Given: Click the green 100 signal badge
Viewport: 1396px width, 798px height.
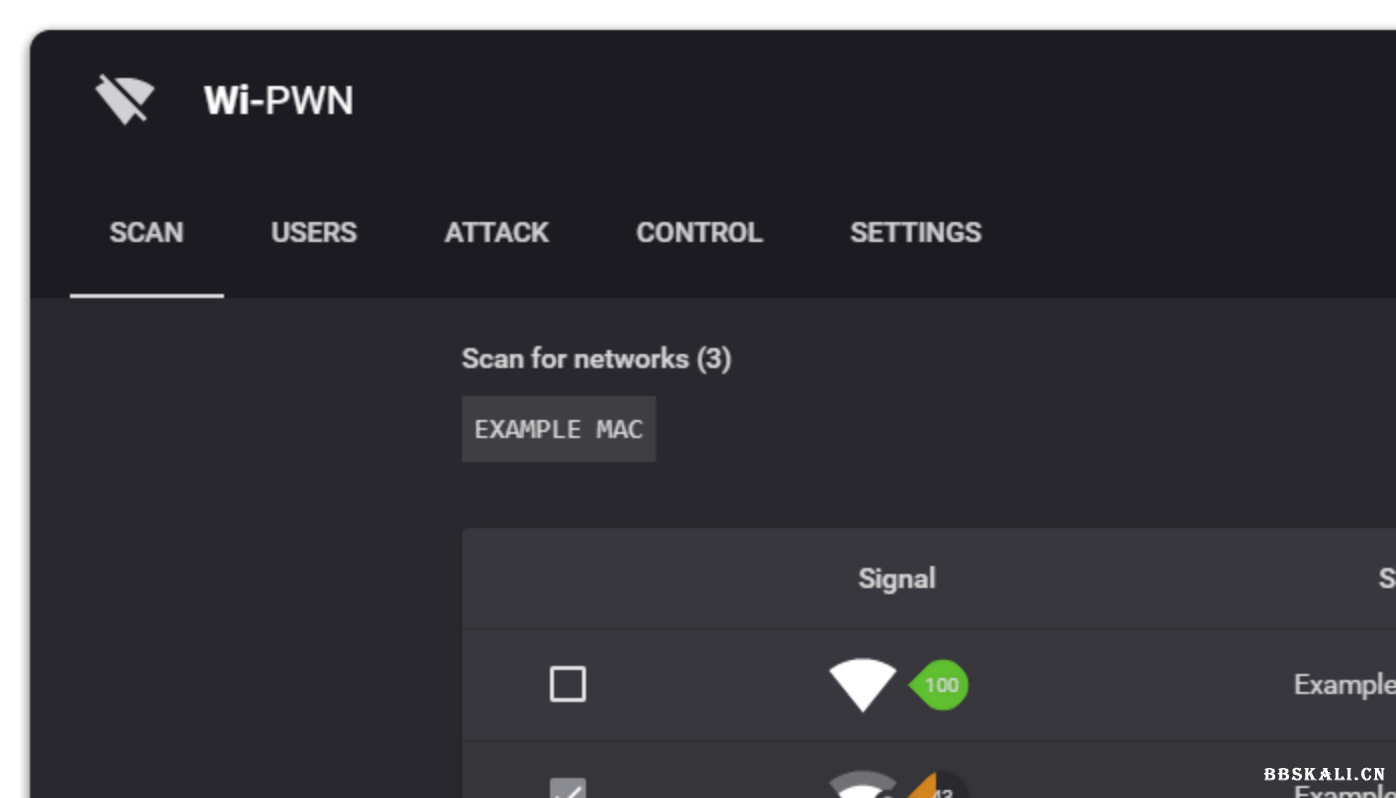Looking at the screenshot, I should coord(940,685).
